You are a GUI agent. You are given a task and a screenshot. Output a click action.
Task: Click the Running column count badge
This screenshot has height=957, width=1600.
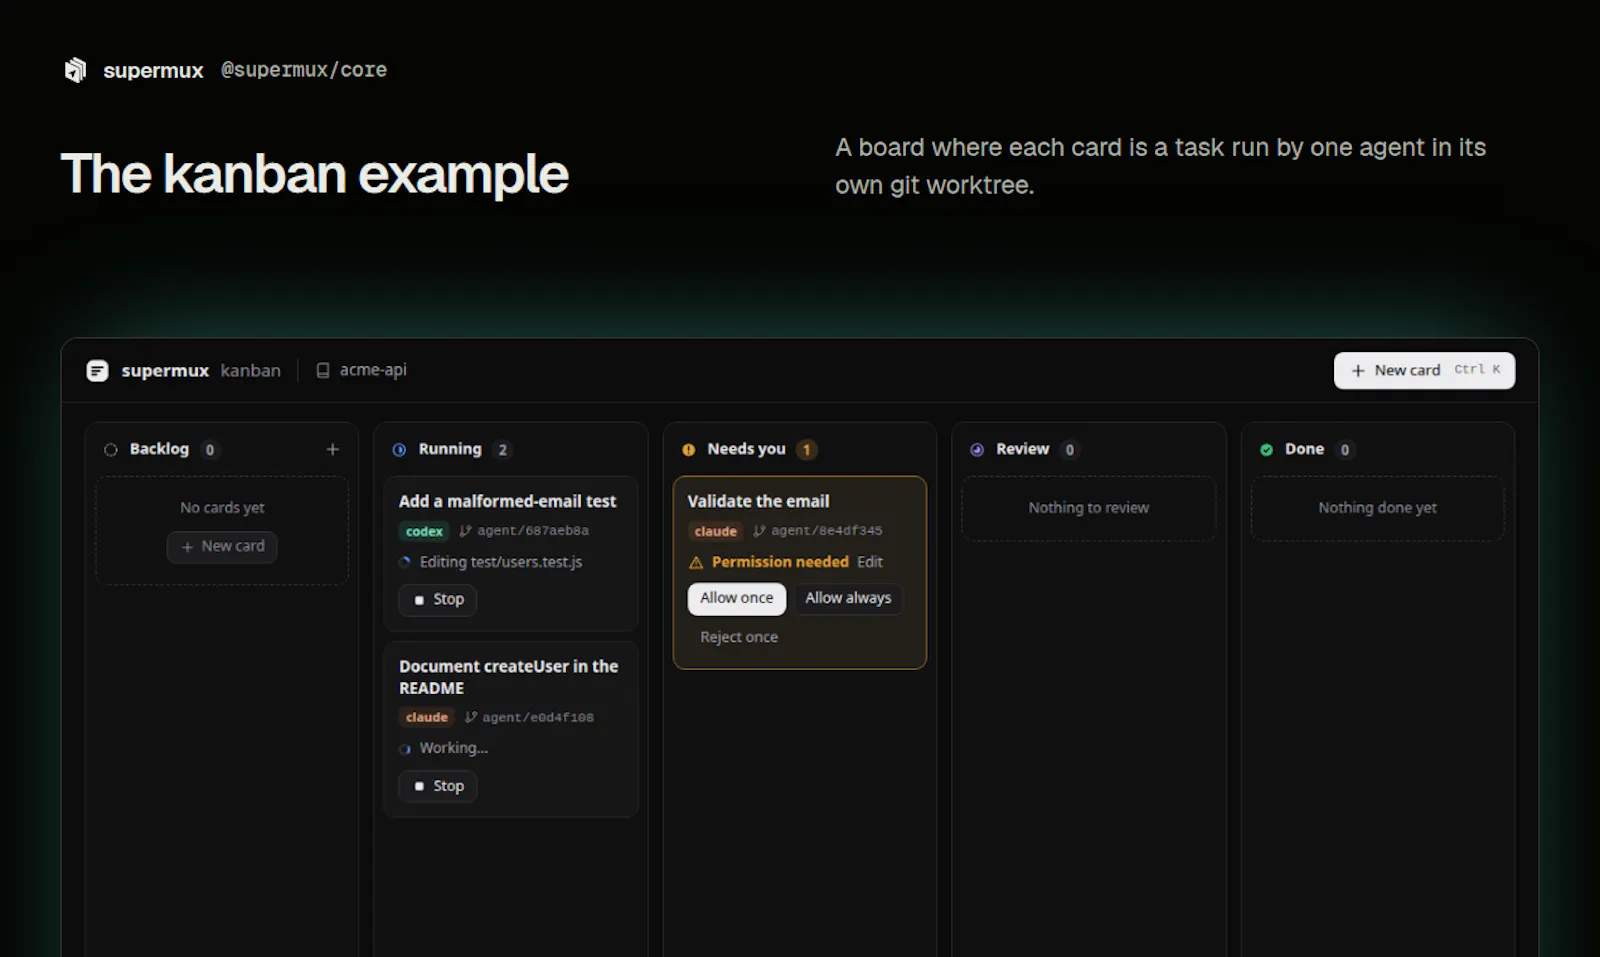coord(502,450)
